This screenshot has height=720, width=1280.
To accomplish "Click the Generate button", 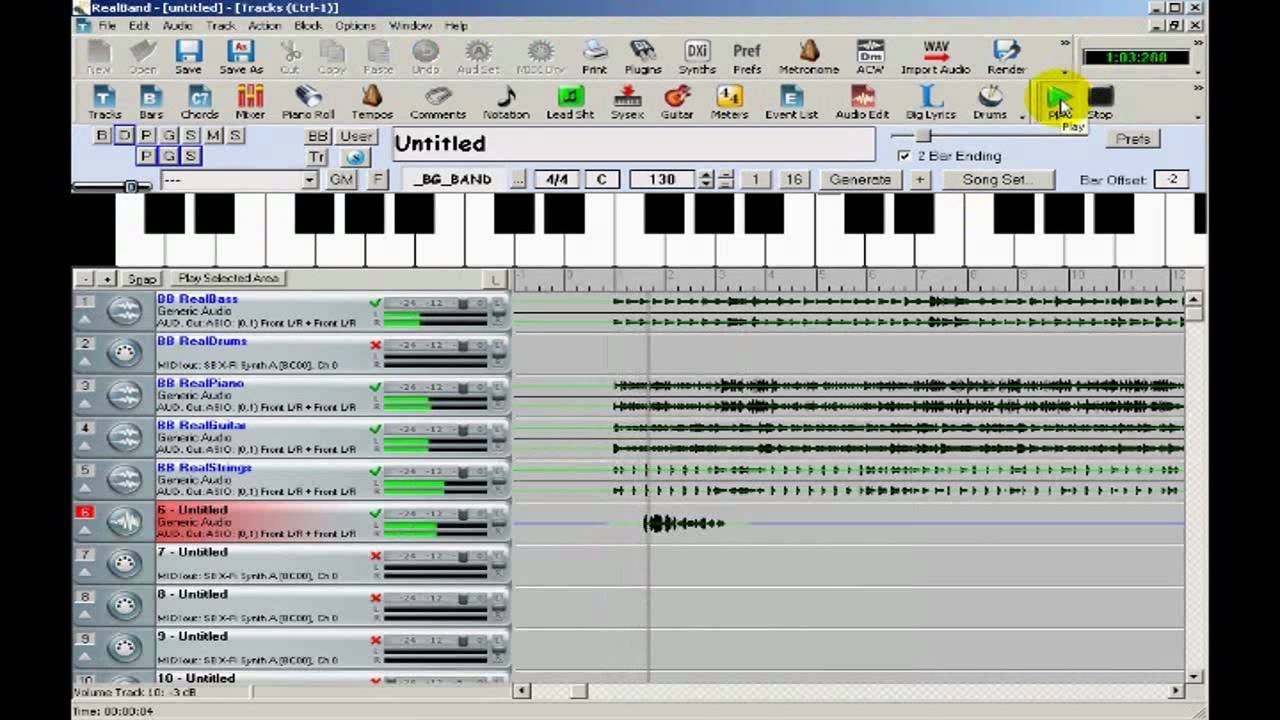I will [860, 180].
